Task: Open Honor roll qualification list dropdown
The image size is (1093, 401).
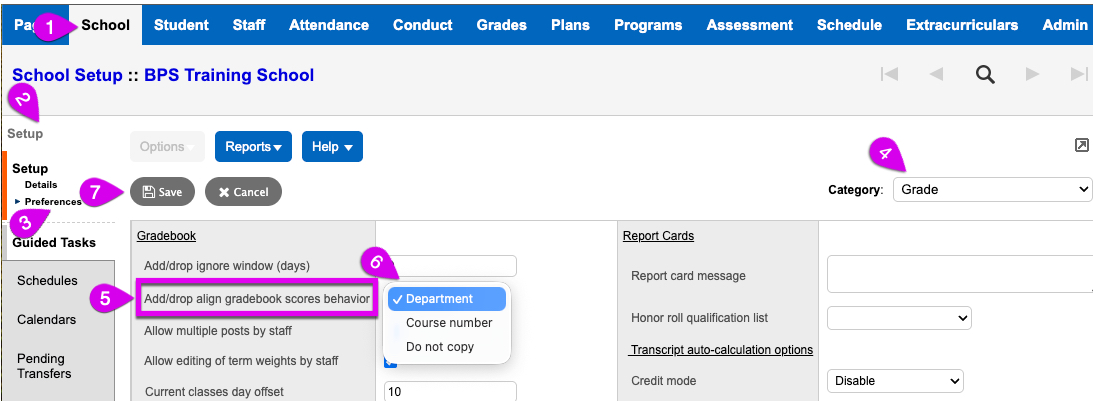Action: coord(899,318)
